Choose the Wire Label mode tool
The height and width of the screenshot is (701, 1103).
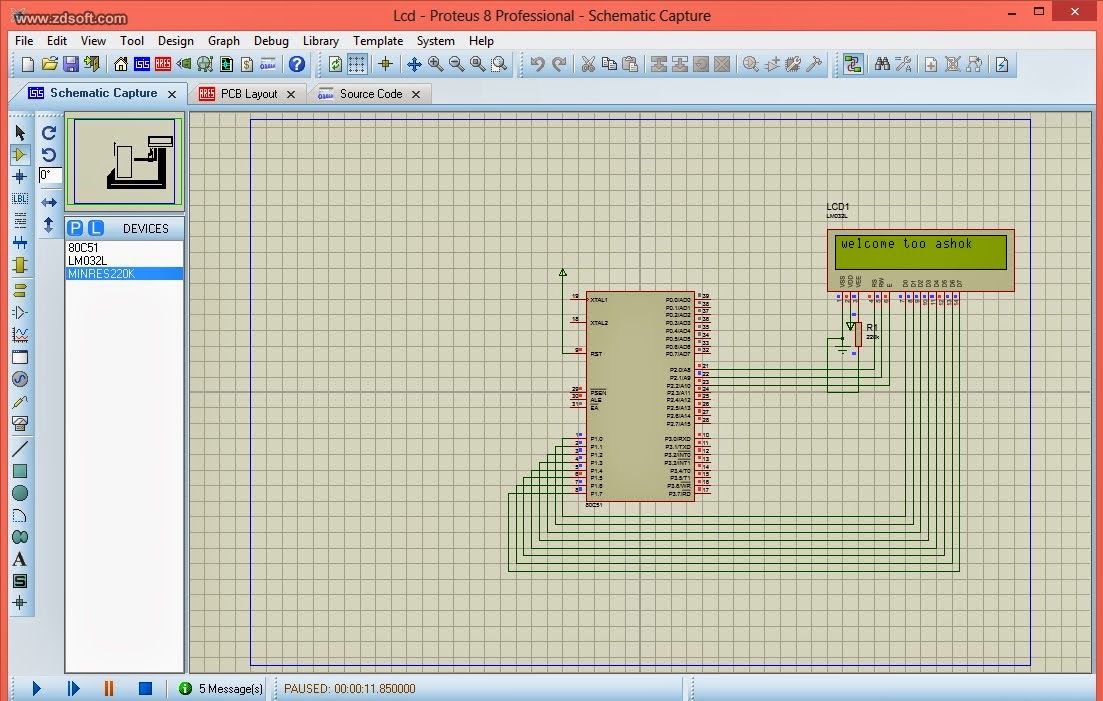click(20, 199)
